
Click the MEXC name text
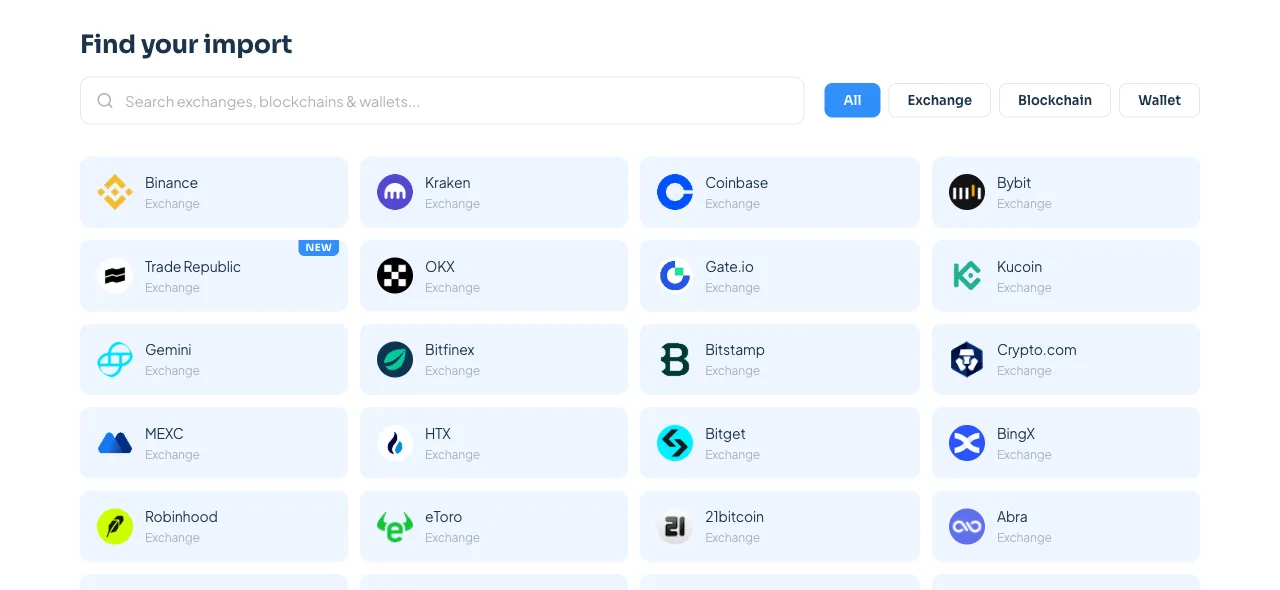coord(164,434)
